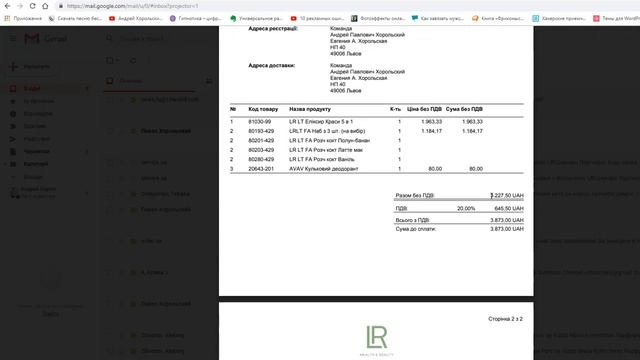Image resolution: width=640 pixels, height=360 pixels.
Task: Open the Приложения apps bookmark
Action: 23,18
